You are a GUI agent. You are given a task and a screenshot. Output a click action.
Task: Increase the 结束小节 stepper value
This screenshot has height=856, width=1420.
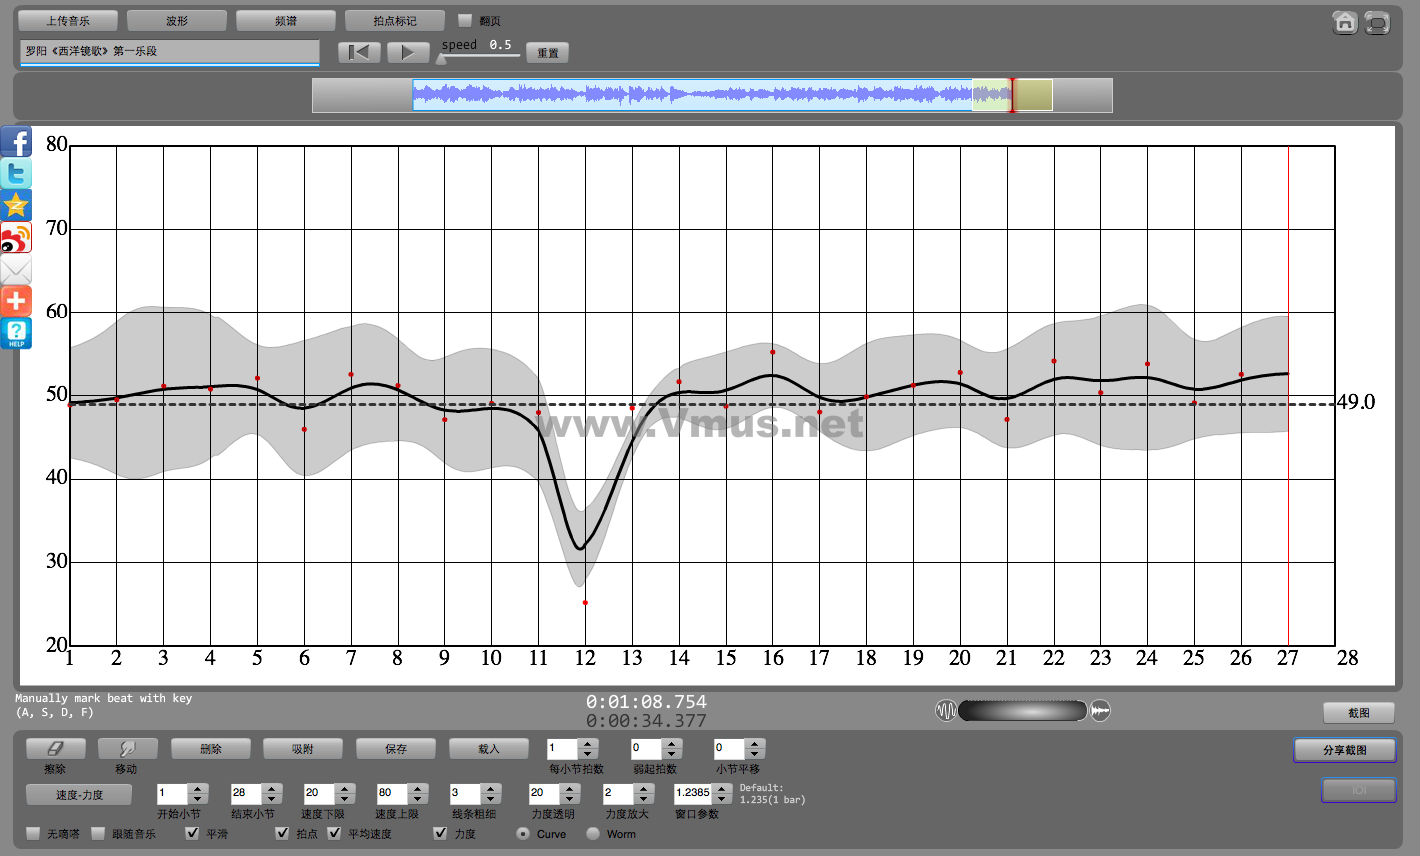click(272, 788)
